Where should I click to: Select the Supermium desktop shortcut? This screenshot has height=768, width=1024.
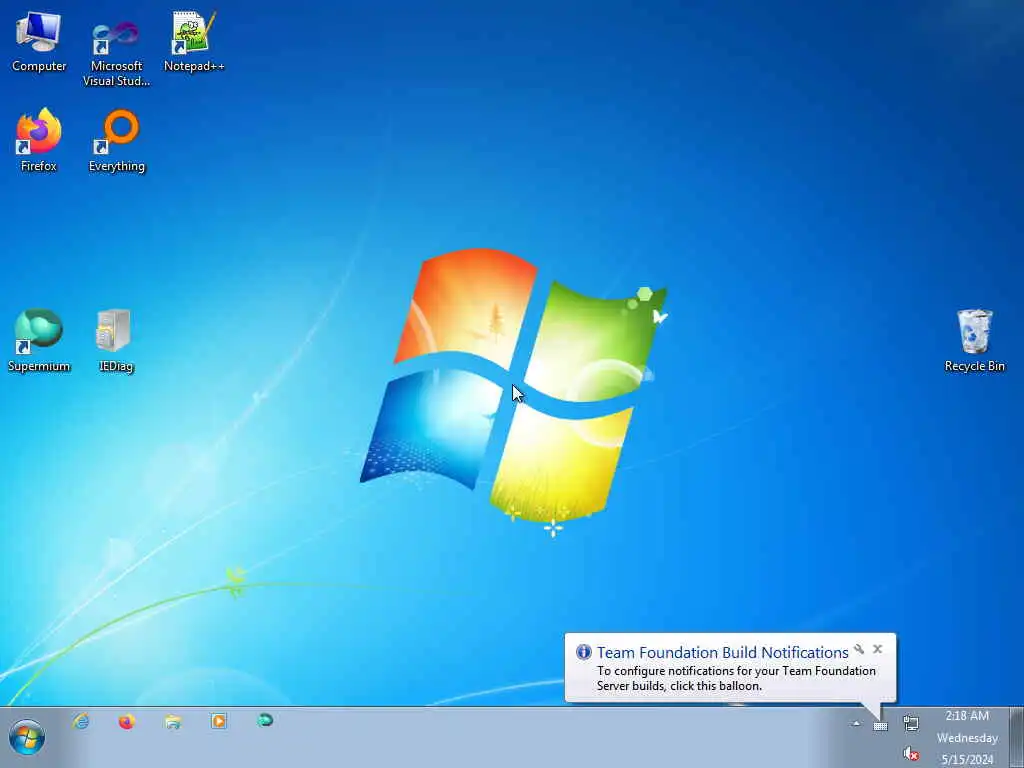(39, 341)
